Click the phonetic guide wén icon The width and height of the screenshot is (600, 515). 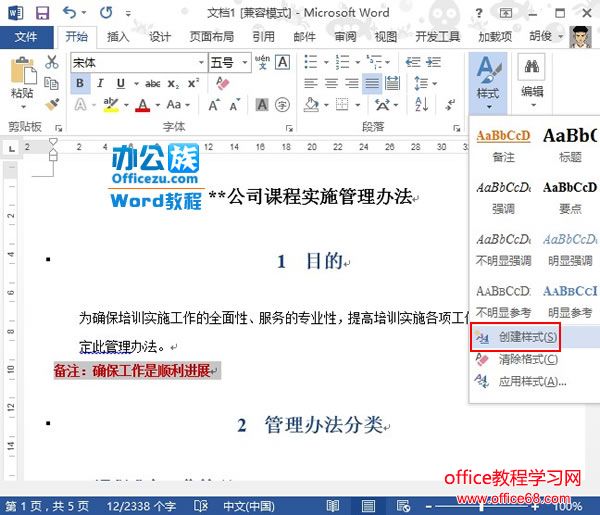(262, 62)
